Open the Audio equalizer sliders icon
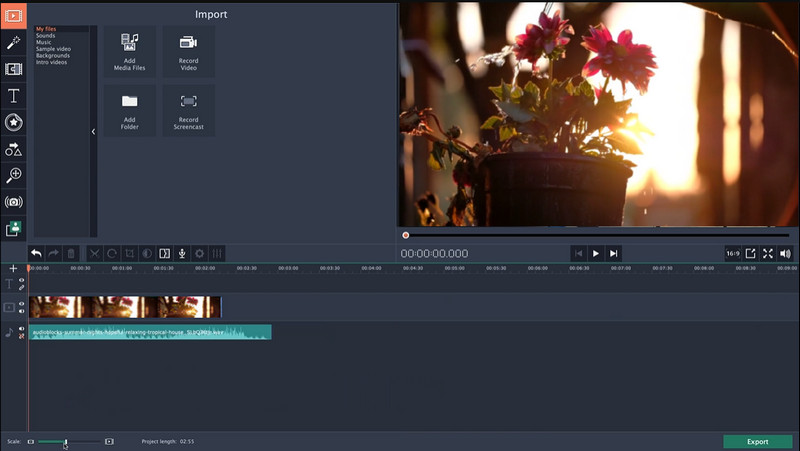The image size is (800, 451). pyautogui.click(x=217, y=253)
